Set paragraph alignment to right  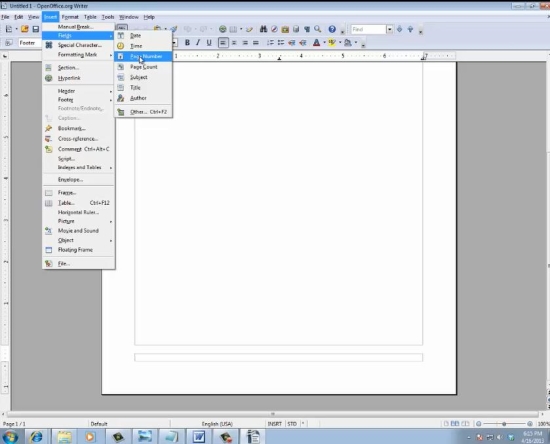245,43
